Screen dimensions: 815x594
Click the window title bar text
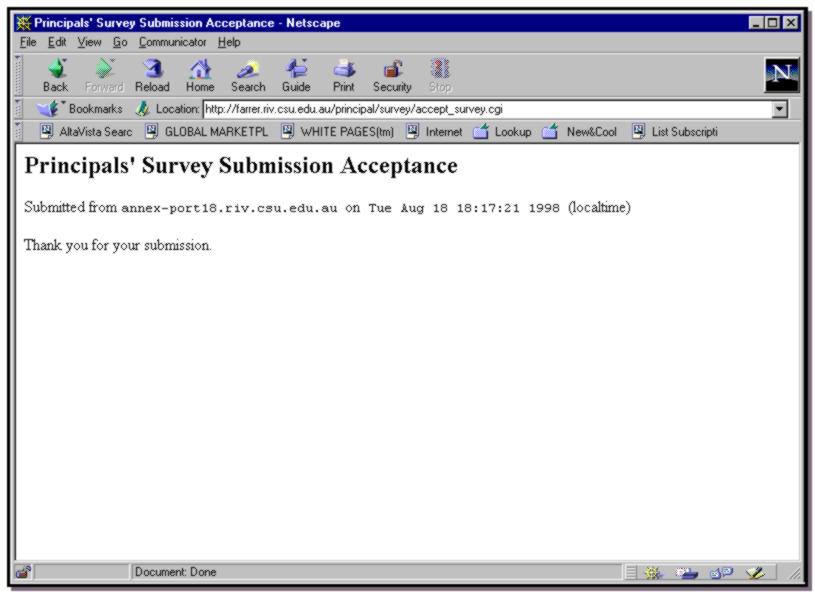click(x=187, y=23)
